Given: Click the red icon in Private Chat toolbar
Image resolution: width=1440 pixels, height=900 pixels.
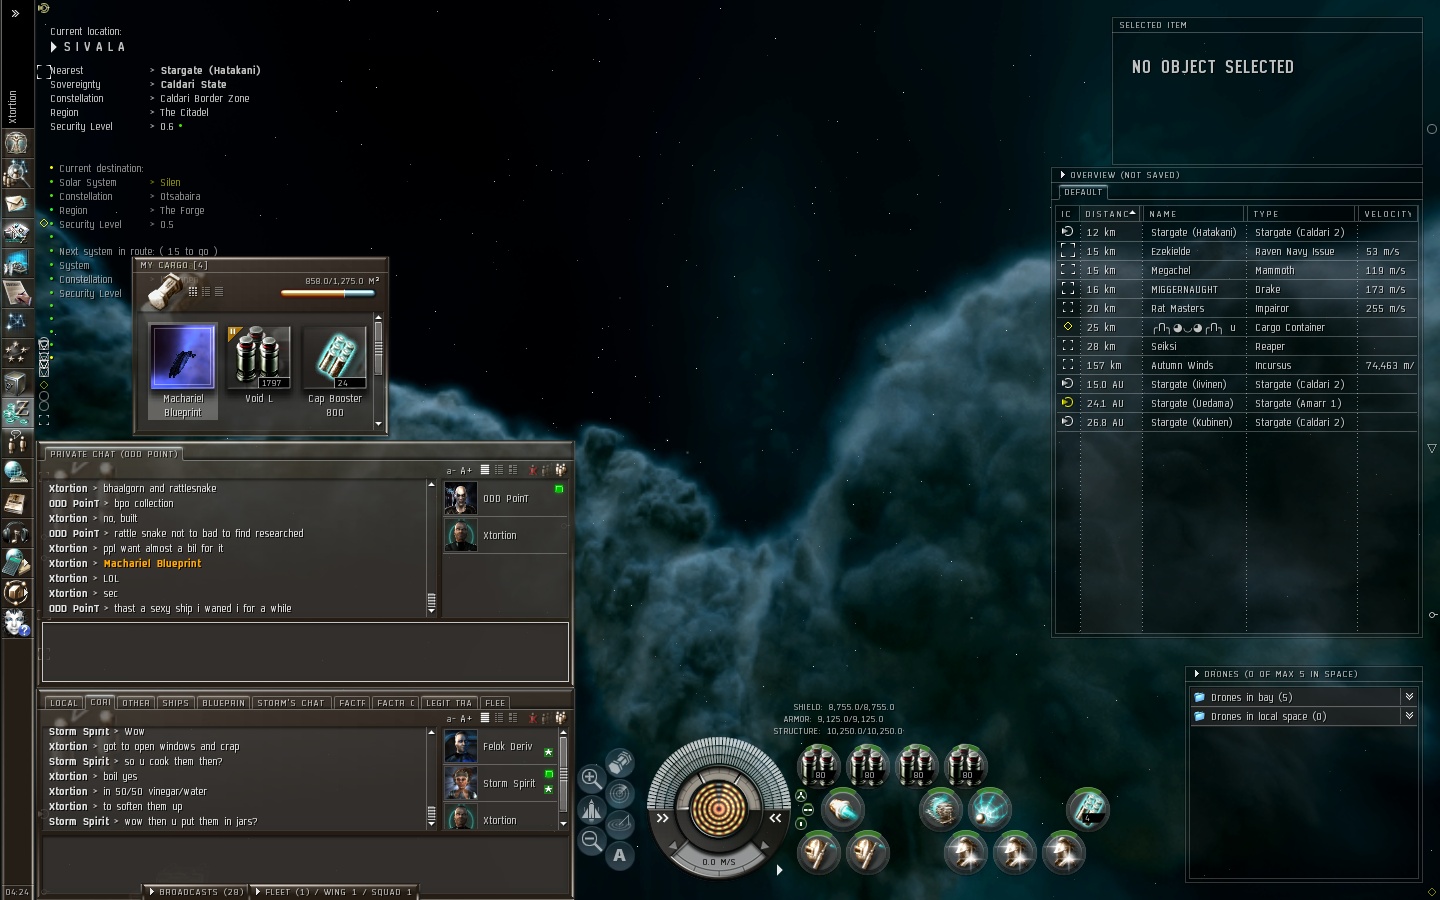Looking at the screenshot, I should [533, 470].
